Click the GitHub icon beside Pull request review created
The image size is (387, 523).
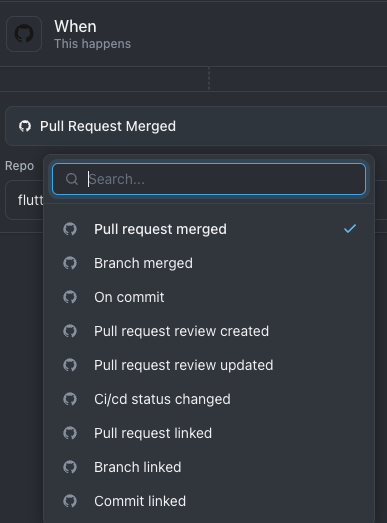click(70, 331)
